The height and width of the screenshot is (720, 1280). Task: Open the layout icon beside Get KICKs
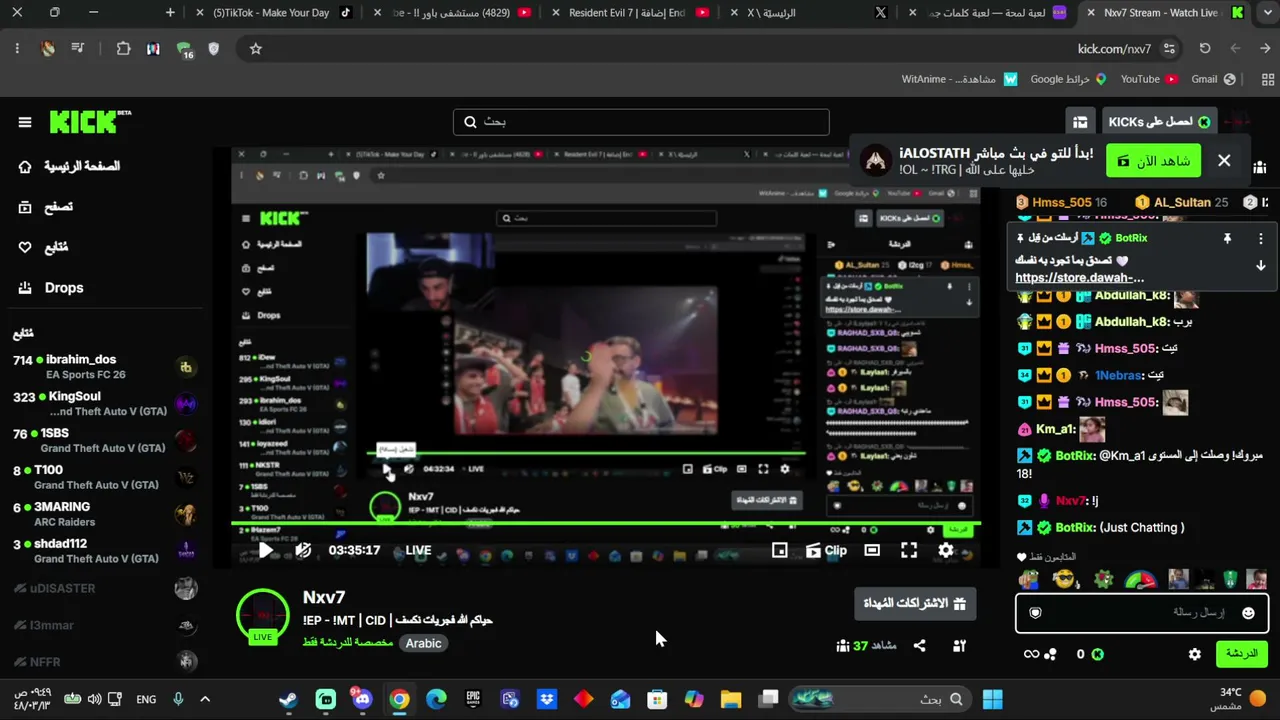tap(1080, 122)
